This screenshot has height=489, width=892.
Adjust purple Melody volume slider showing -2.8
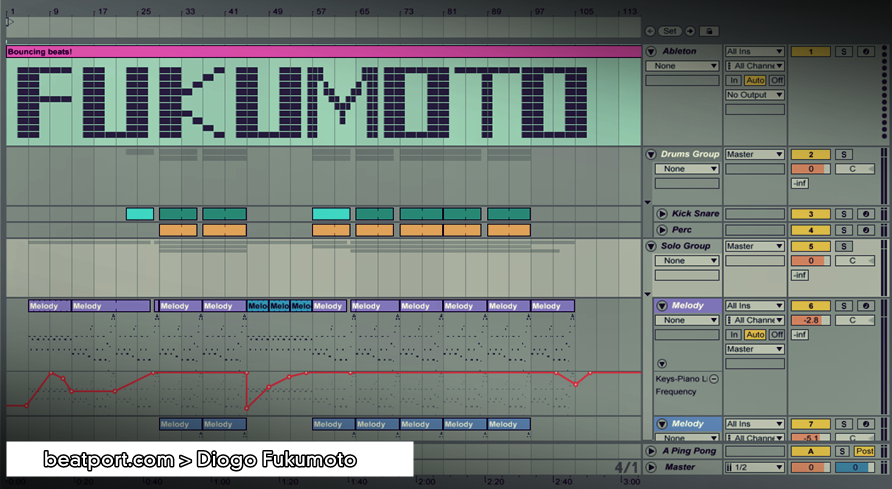point(811,321)
